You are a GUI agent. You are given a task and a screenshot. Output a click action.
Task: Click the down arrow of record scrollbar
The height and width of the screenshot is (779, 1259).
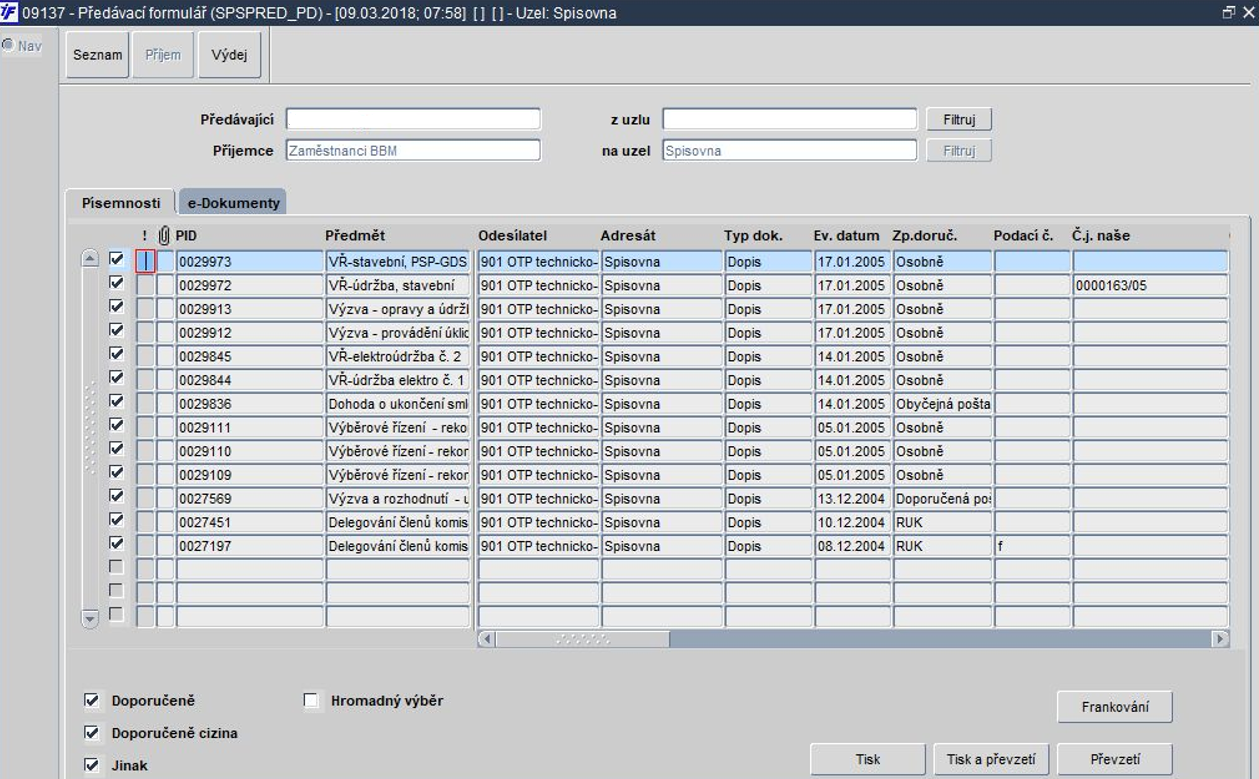pyautogui.click(x=90, y=618)
